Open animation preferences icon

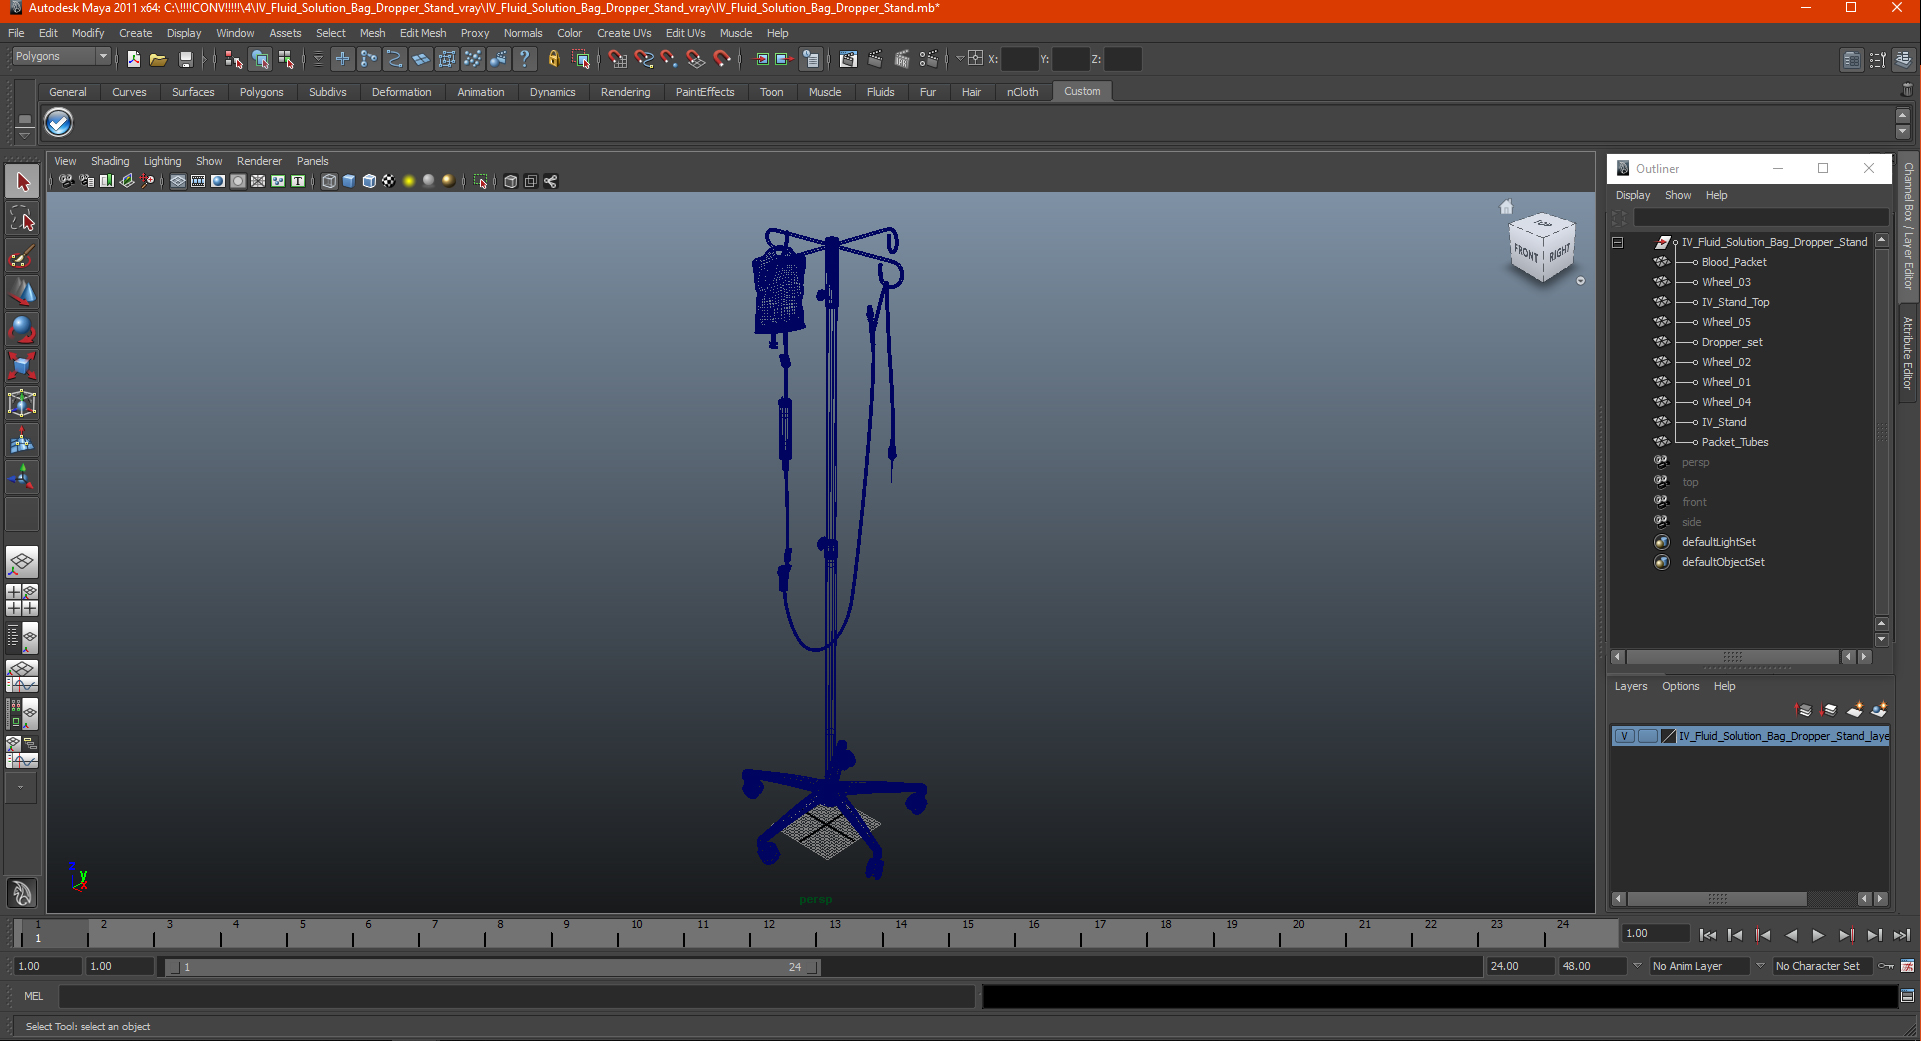pos(1907,966)
